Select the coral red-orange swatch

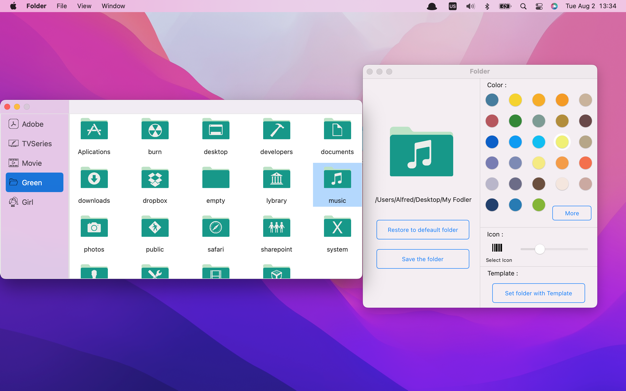point(585,163)
